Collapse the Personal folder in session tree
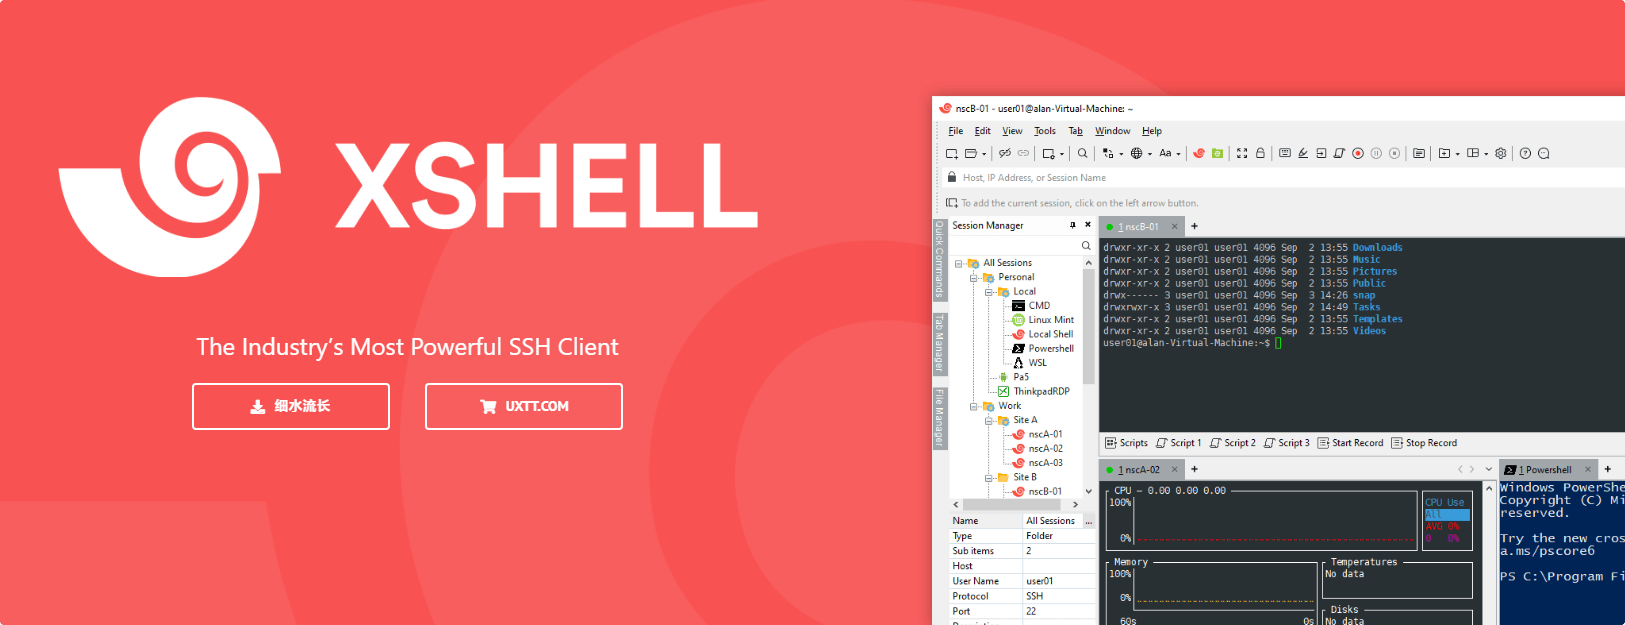This screenshot has width=1625, height=625. tap(973, 278)
